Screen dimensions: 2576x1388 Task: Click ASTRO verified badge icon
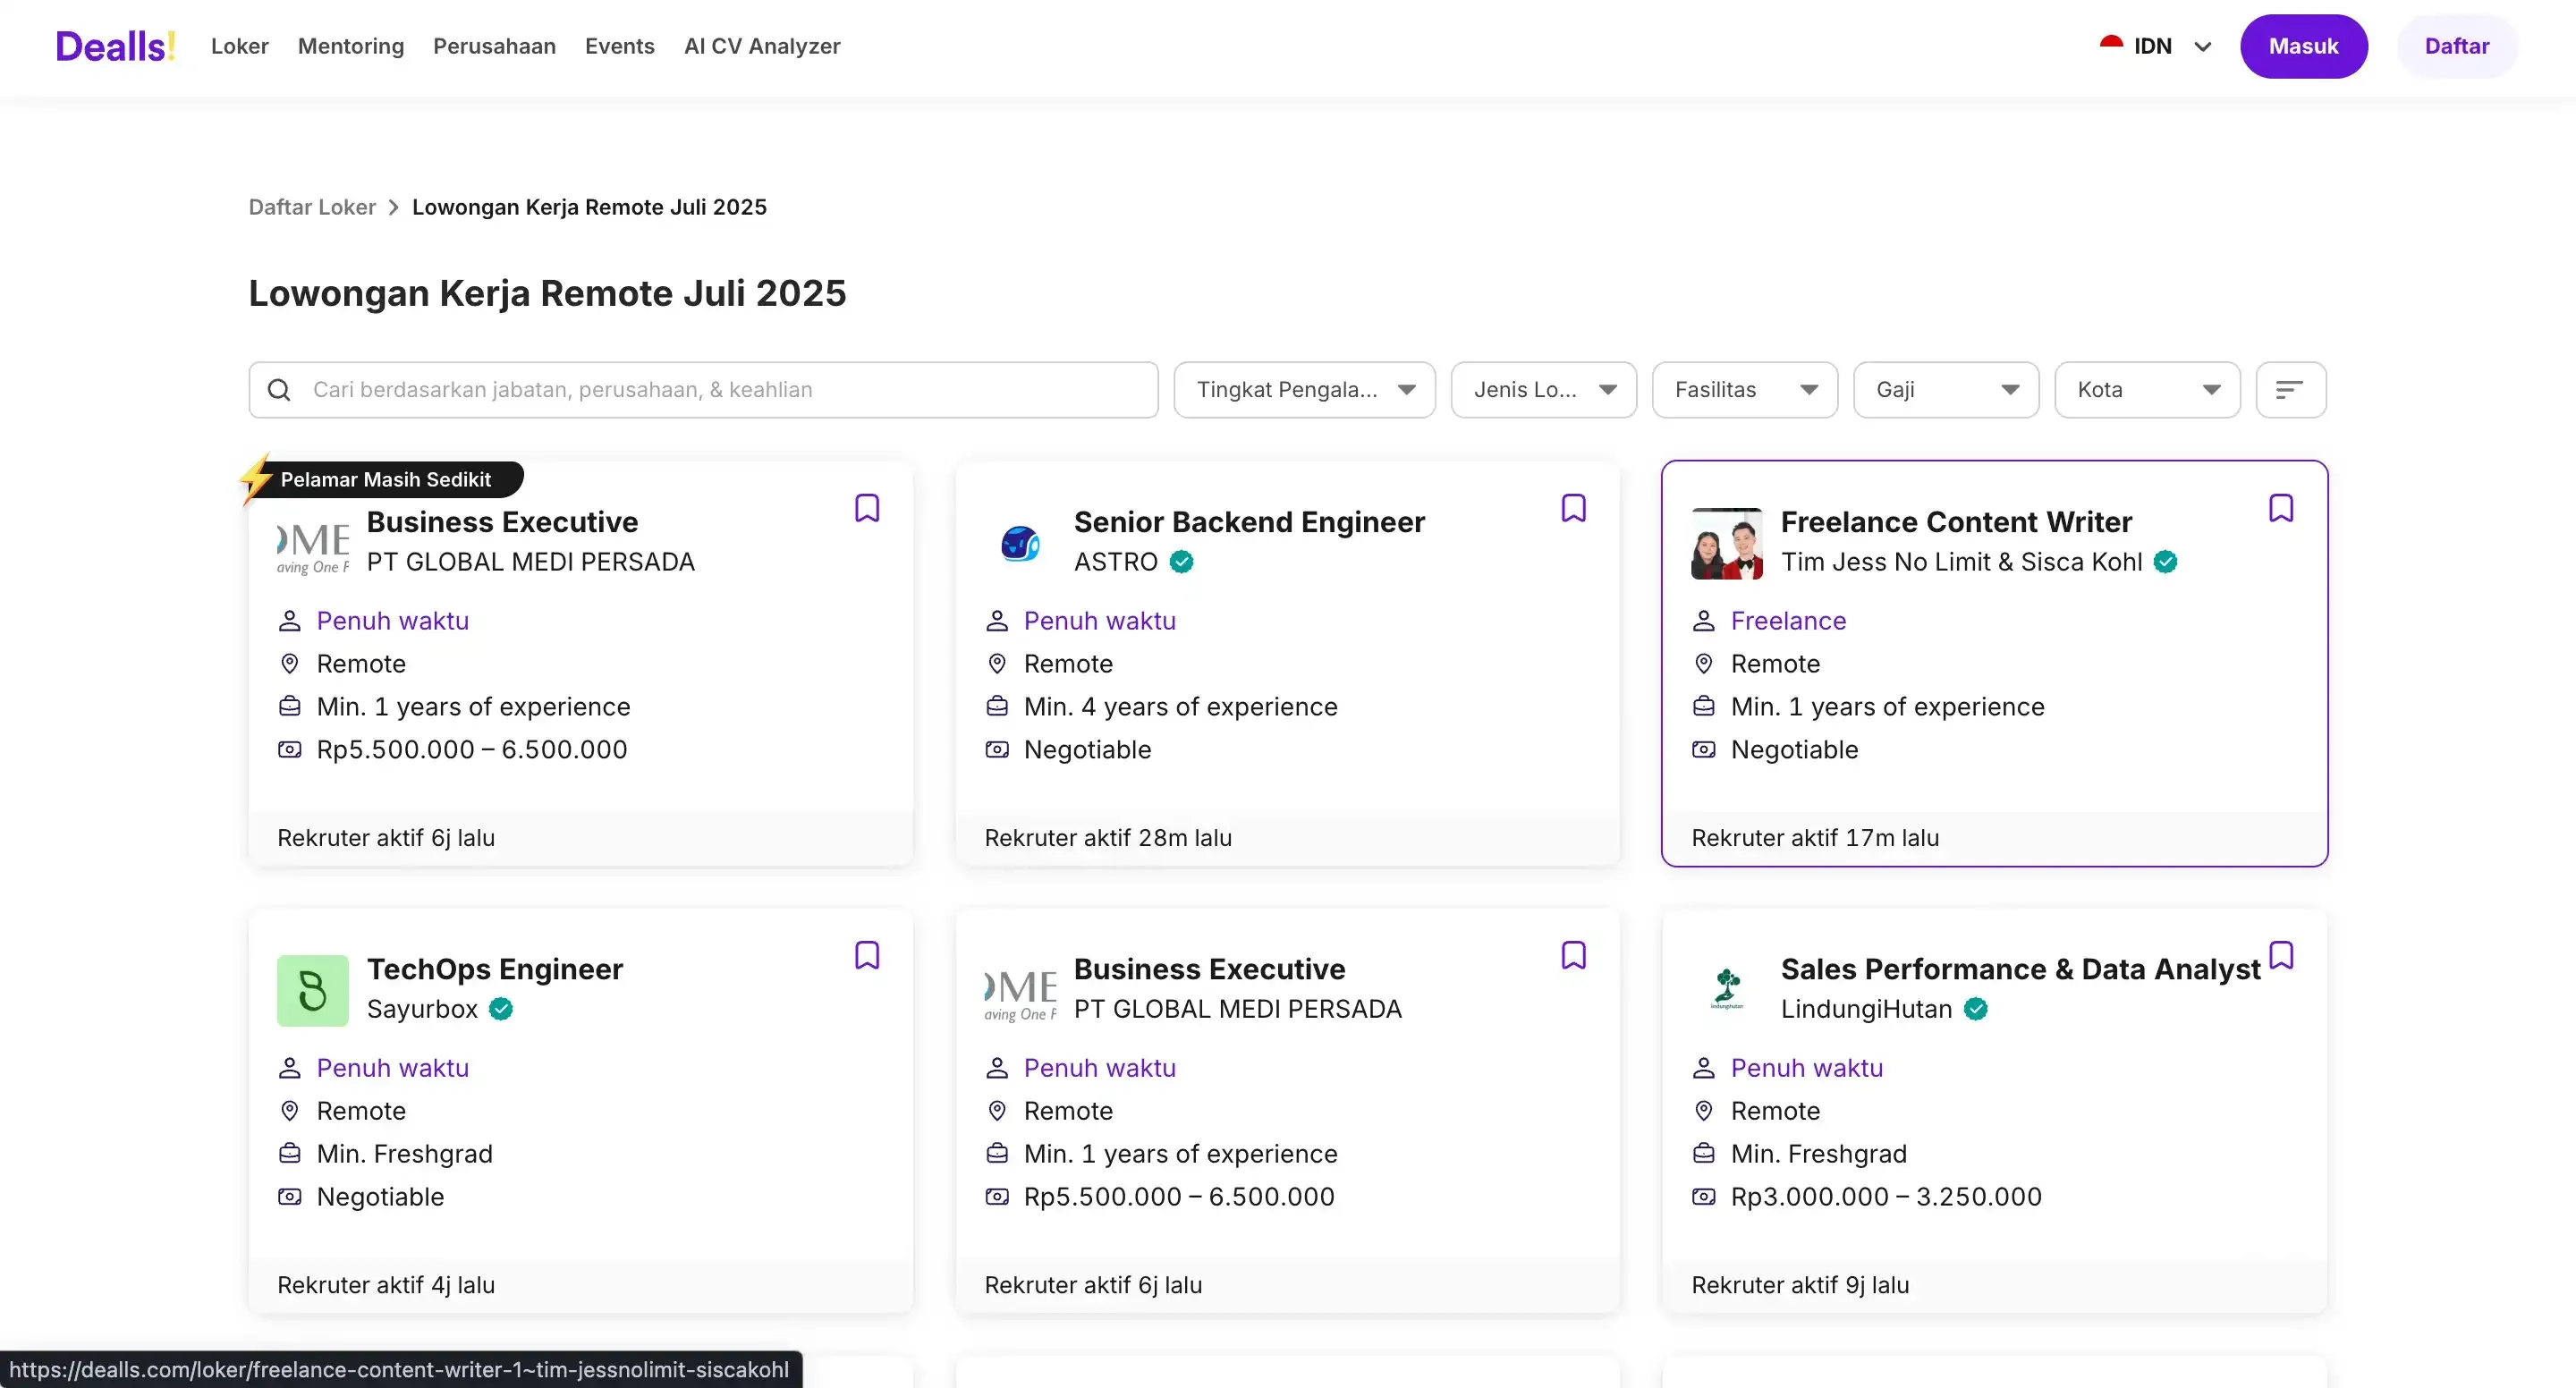tap(1181, 562)
